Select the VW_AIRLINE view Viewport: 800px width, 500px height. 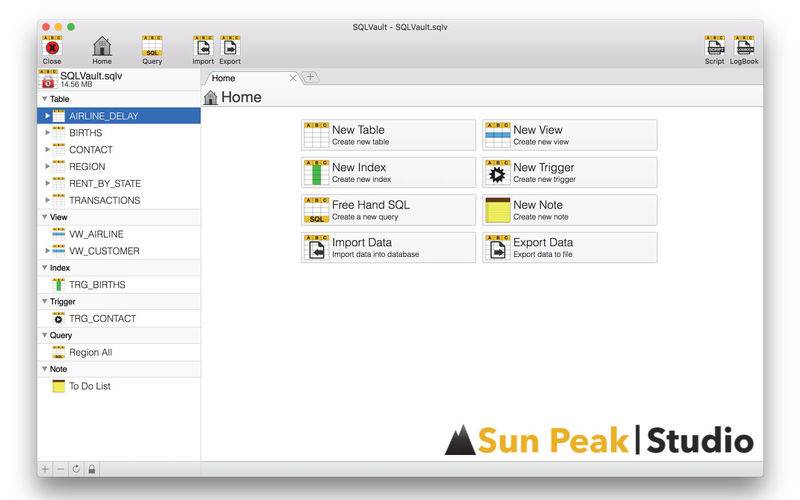point(119,234)
